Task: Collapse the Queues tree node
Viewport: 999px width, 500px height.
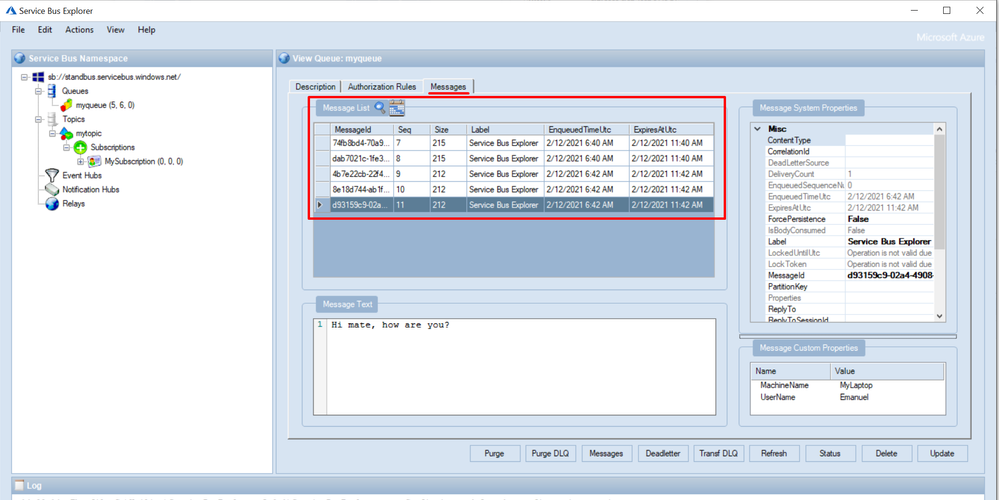Action: 39,91
